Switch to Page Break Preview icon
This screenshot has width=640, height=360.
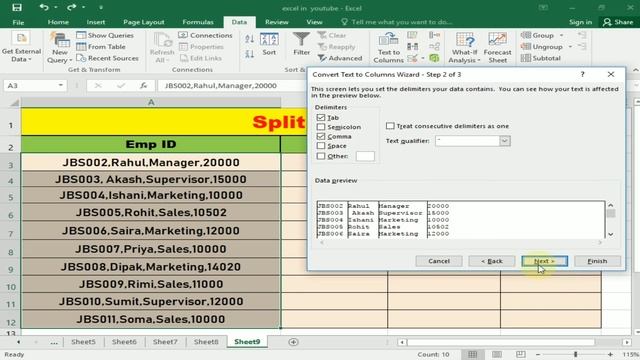point(520,354)
